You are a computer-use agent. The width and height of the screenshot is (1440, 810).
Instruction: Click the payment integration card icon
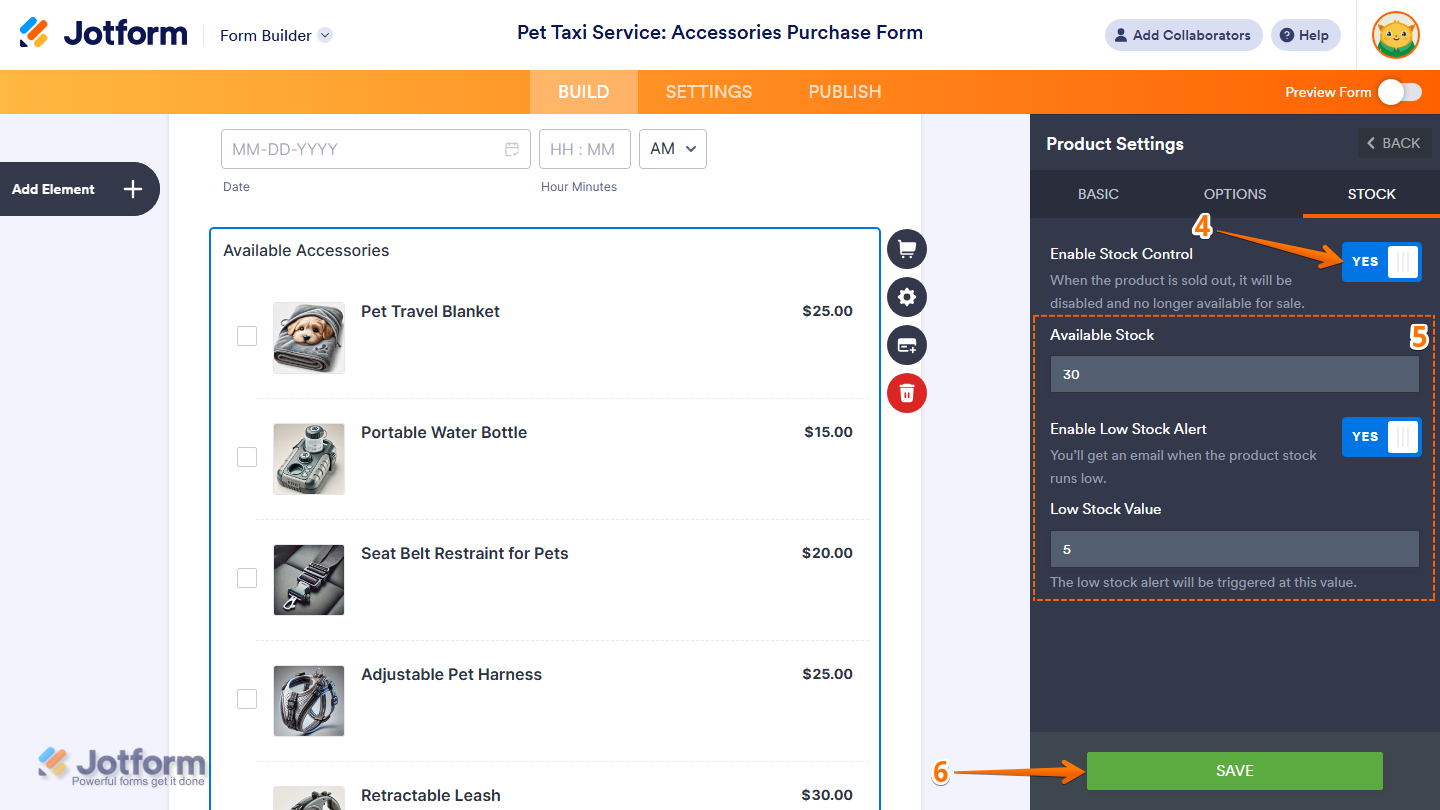pos(907,345)
